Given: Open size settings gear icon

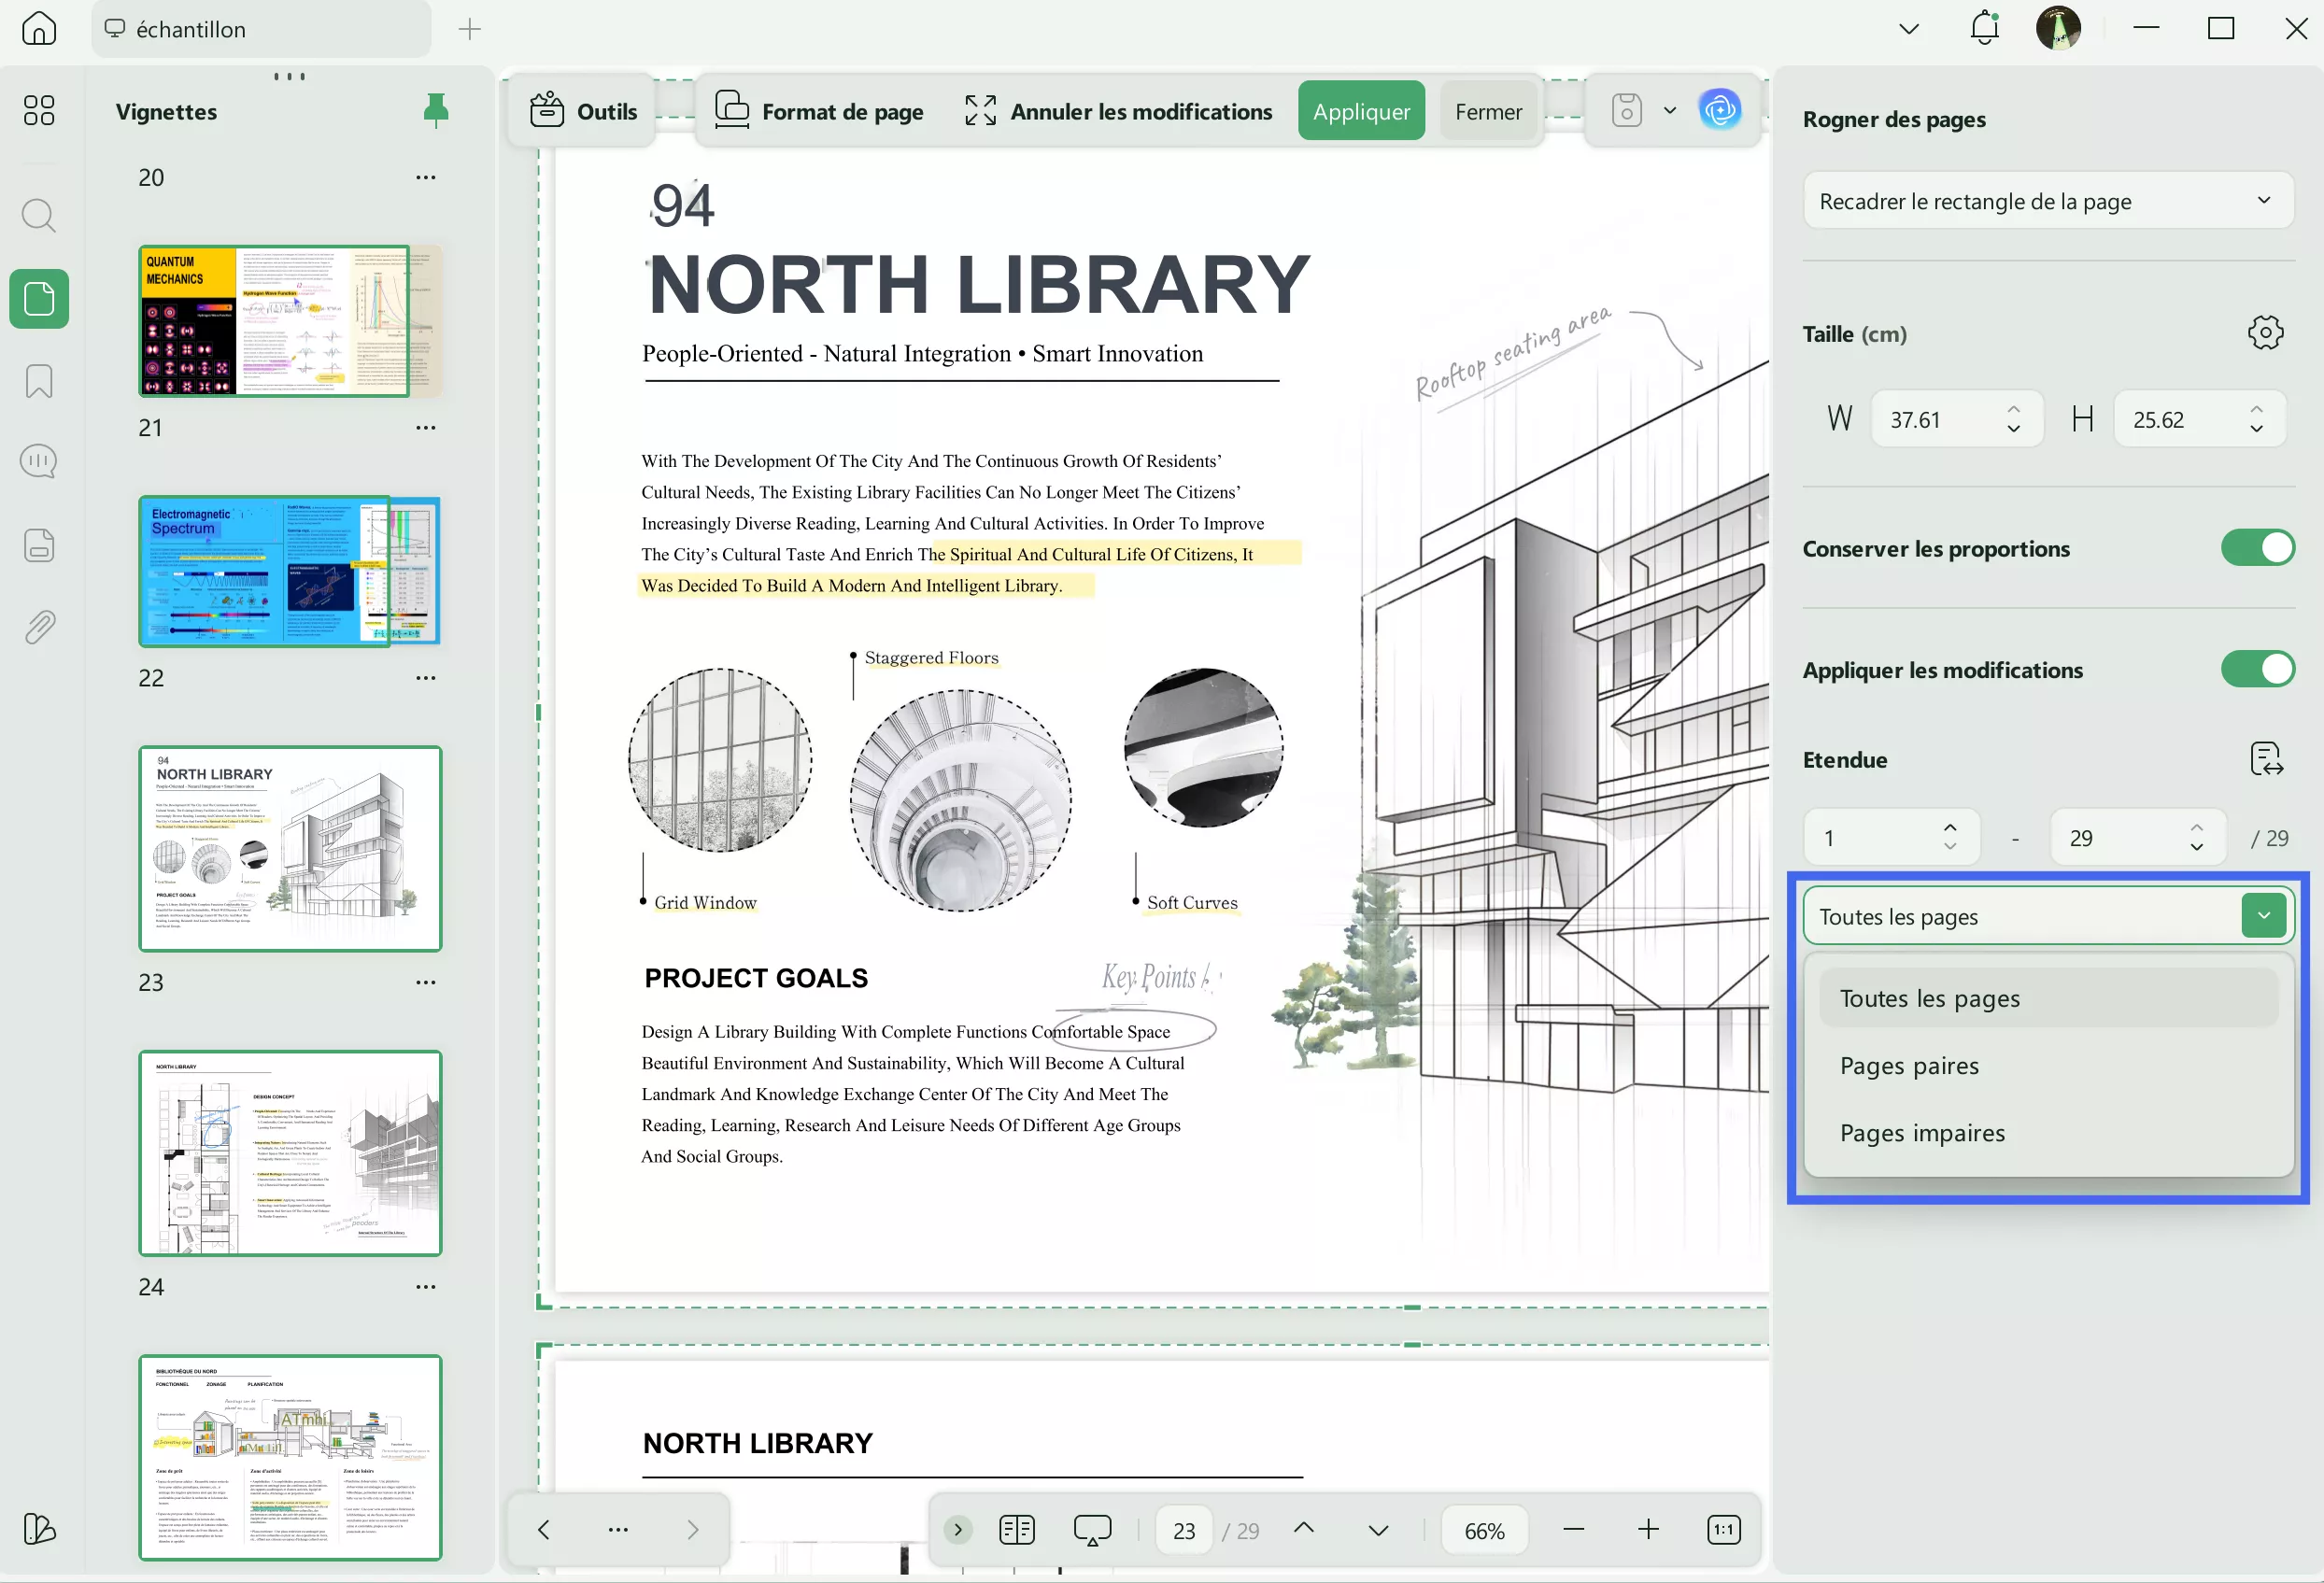Looking at the screenshot, I should (2265, 333).
